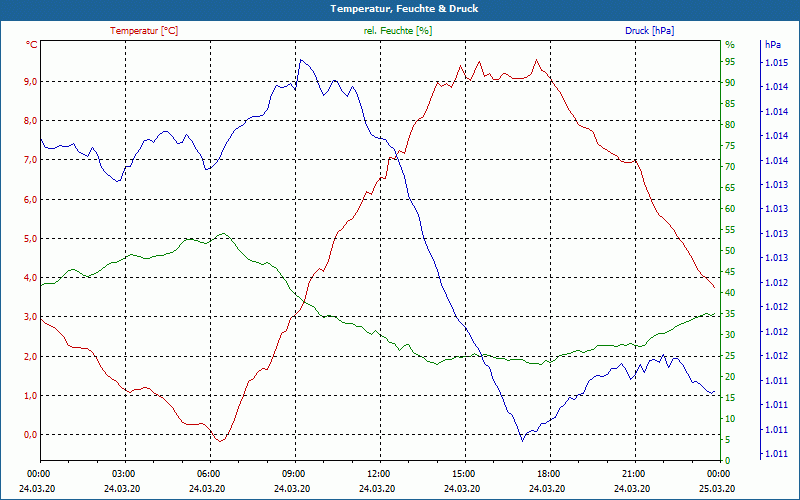Select humidity axis value 80

pyautogui.click(x=730, y=125)
